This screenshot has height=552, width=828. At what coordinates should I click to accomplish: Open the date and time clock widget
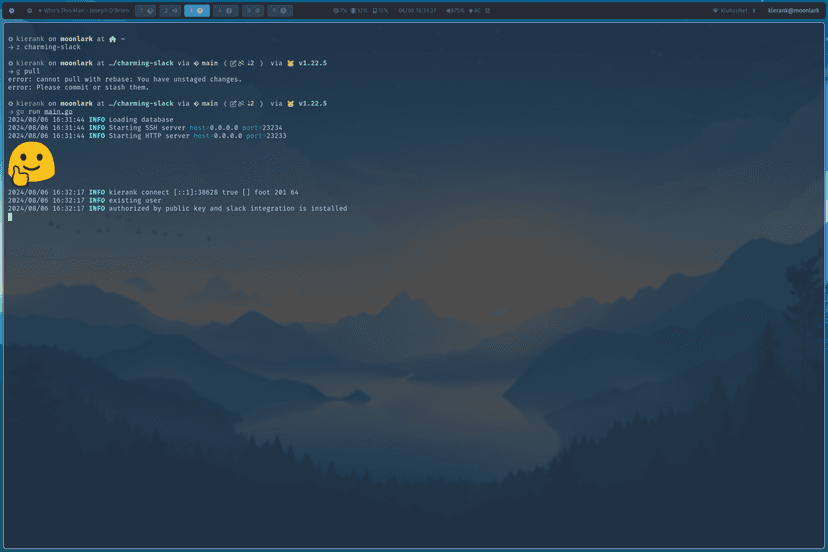(x=417, y=10)
